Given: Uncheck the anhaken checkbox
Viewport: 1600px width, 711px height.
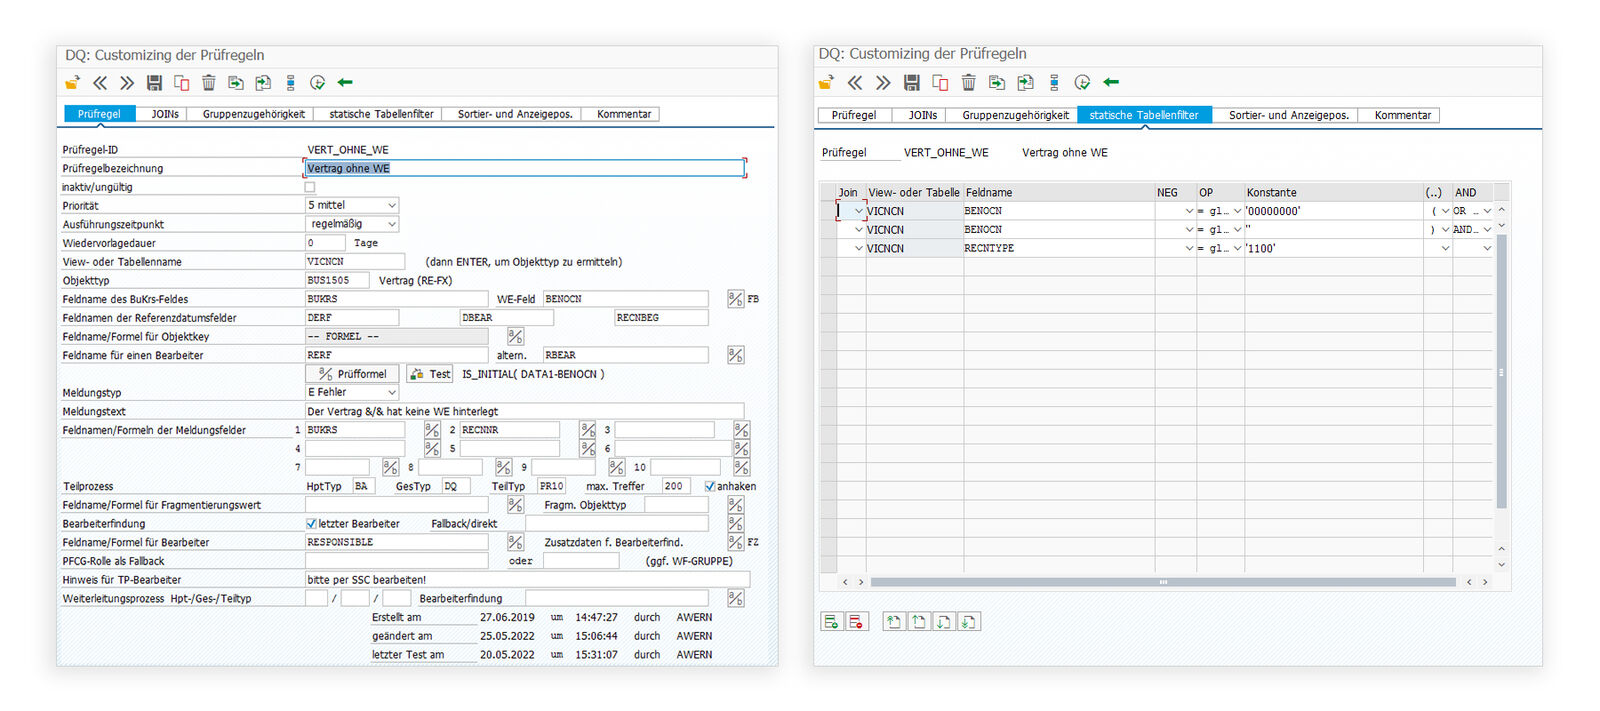Looking at the screenshot, I should (x=710, y=486).
